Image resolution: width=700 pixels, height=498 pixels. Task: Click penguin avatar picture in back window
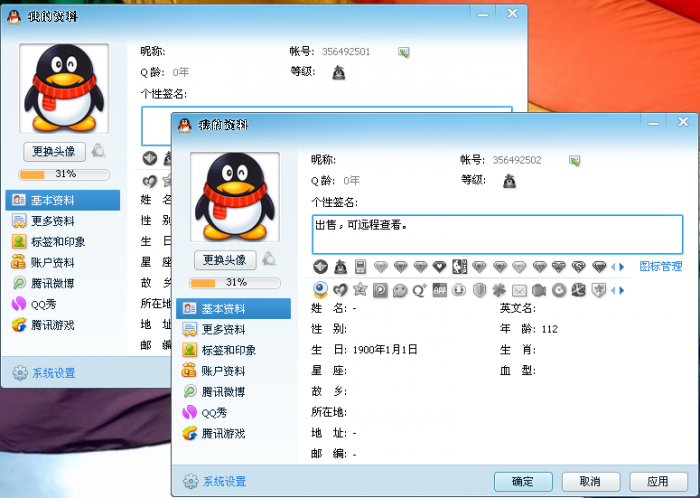(64, 88)
